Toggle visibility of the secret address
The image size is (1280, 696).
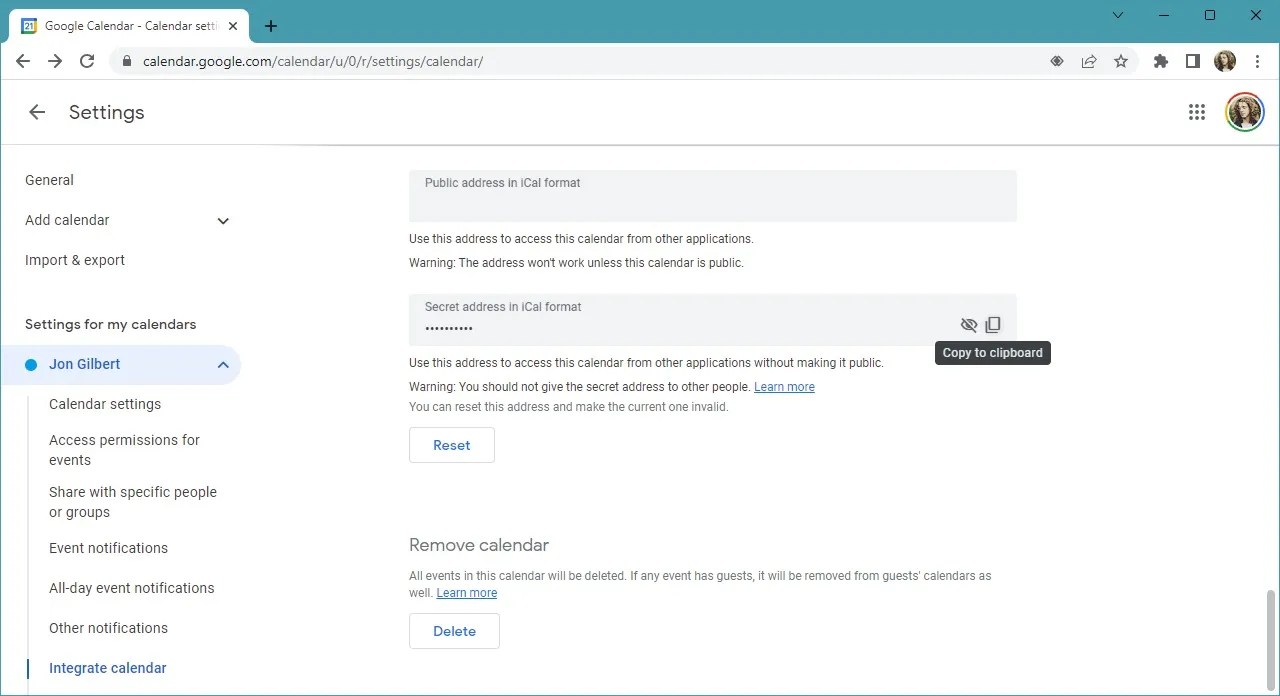968,325
